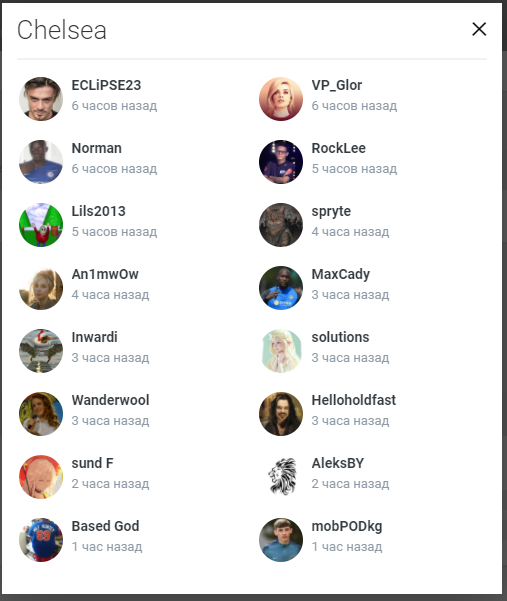
Task: Open the Helloholdfast profile link
Action: tap(354, 400)
